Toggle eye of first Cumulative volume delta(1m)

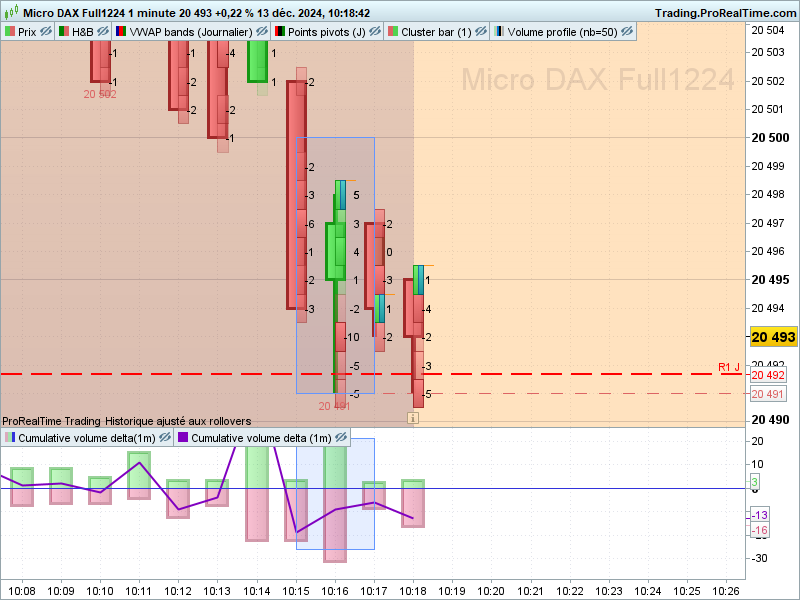pos(165,437)
